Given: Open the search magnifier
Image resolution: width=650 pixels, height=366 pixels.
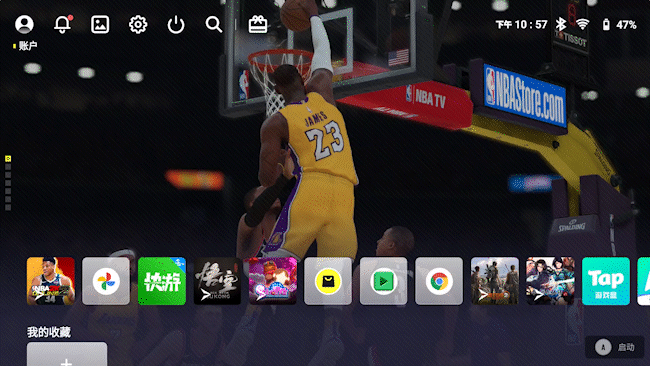Looking at the screenshot, I should pos(214,24).
